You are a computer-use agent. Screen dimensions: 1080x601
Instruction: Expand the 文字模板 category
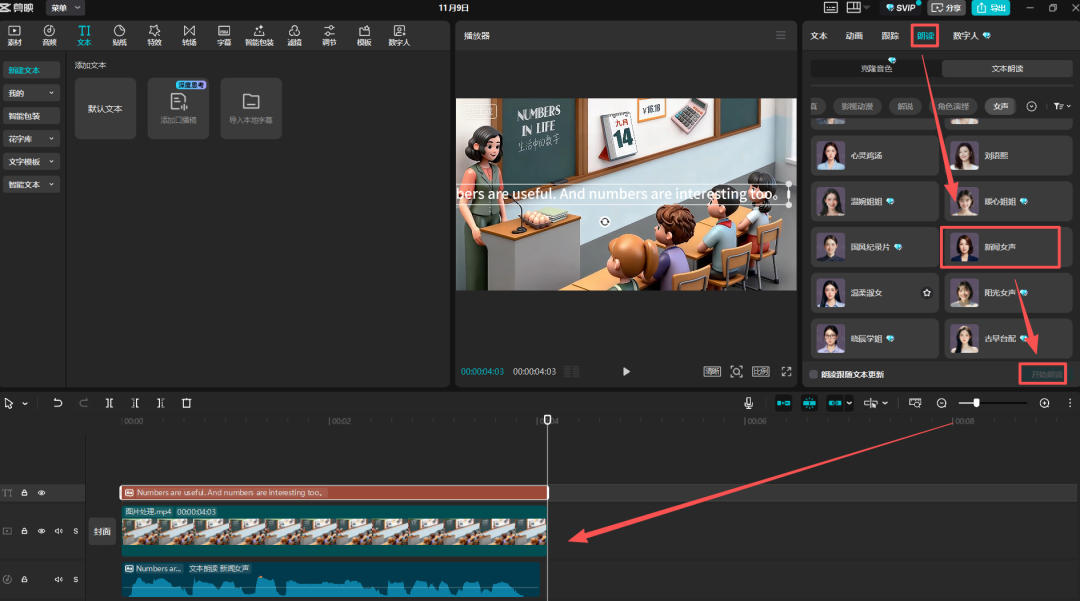pyautogui.click(x=32, y=162)
